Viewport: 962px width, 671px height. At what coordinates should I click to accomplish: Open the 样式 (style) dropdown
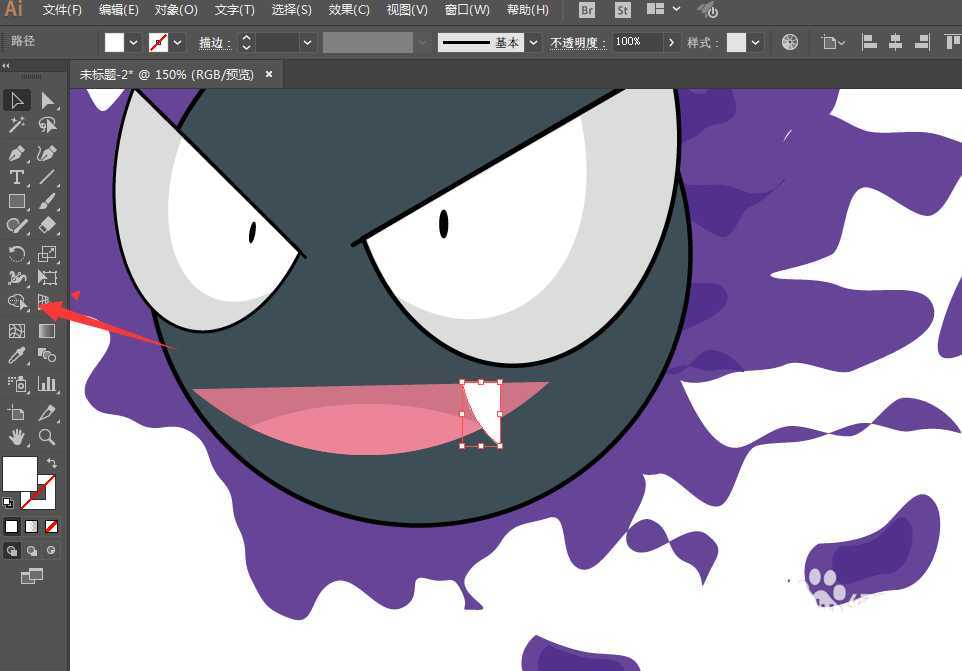click(x=755, y=42)
